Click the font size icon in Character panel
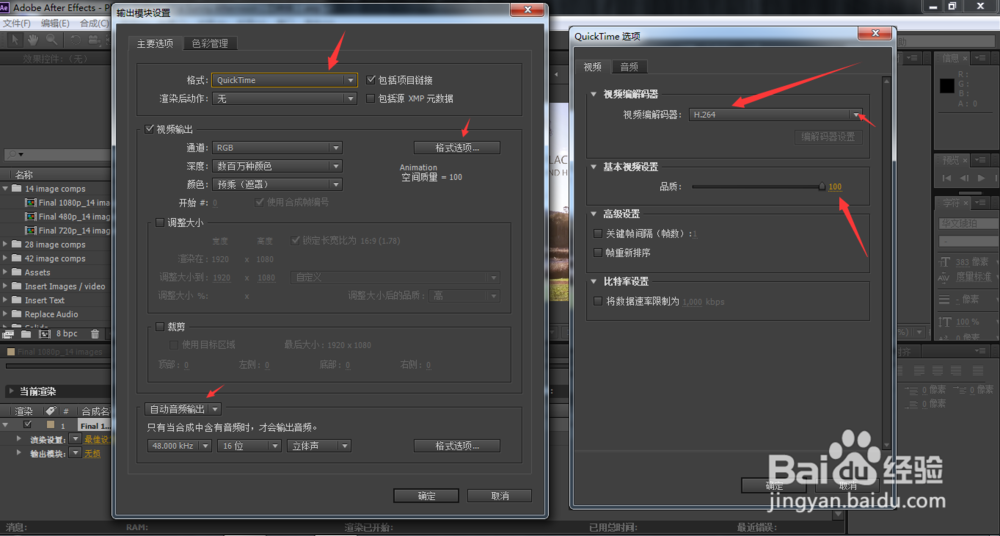 945,262
